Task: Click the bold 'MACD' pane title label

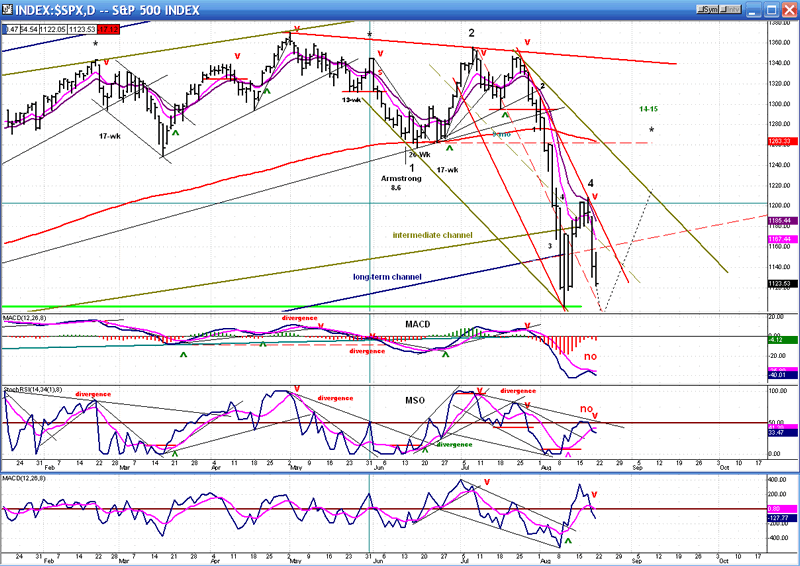Action: point(417,324)
